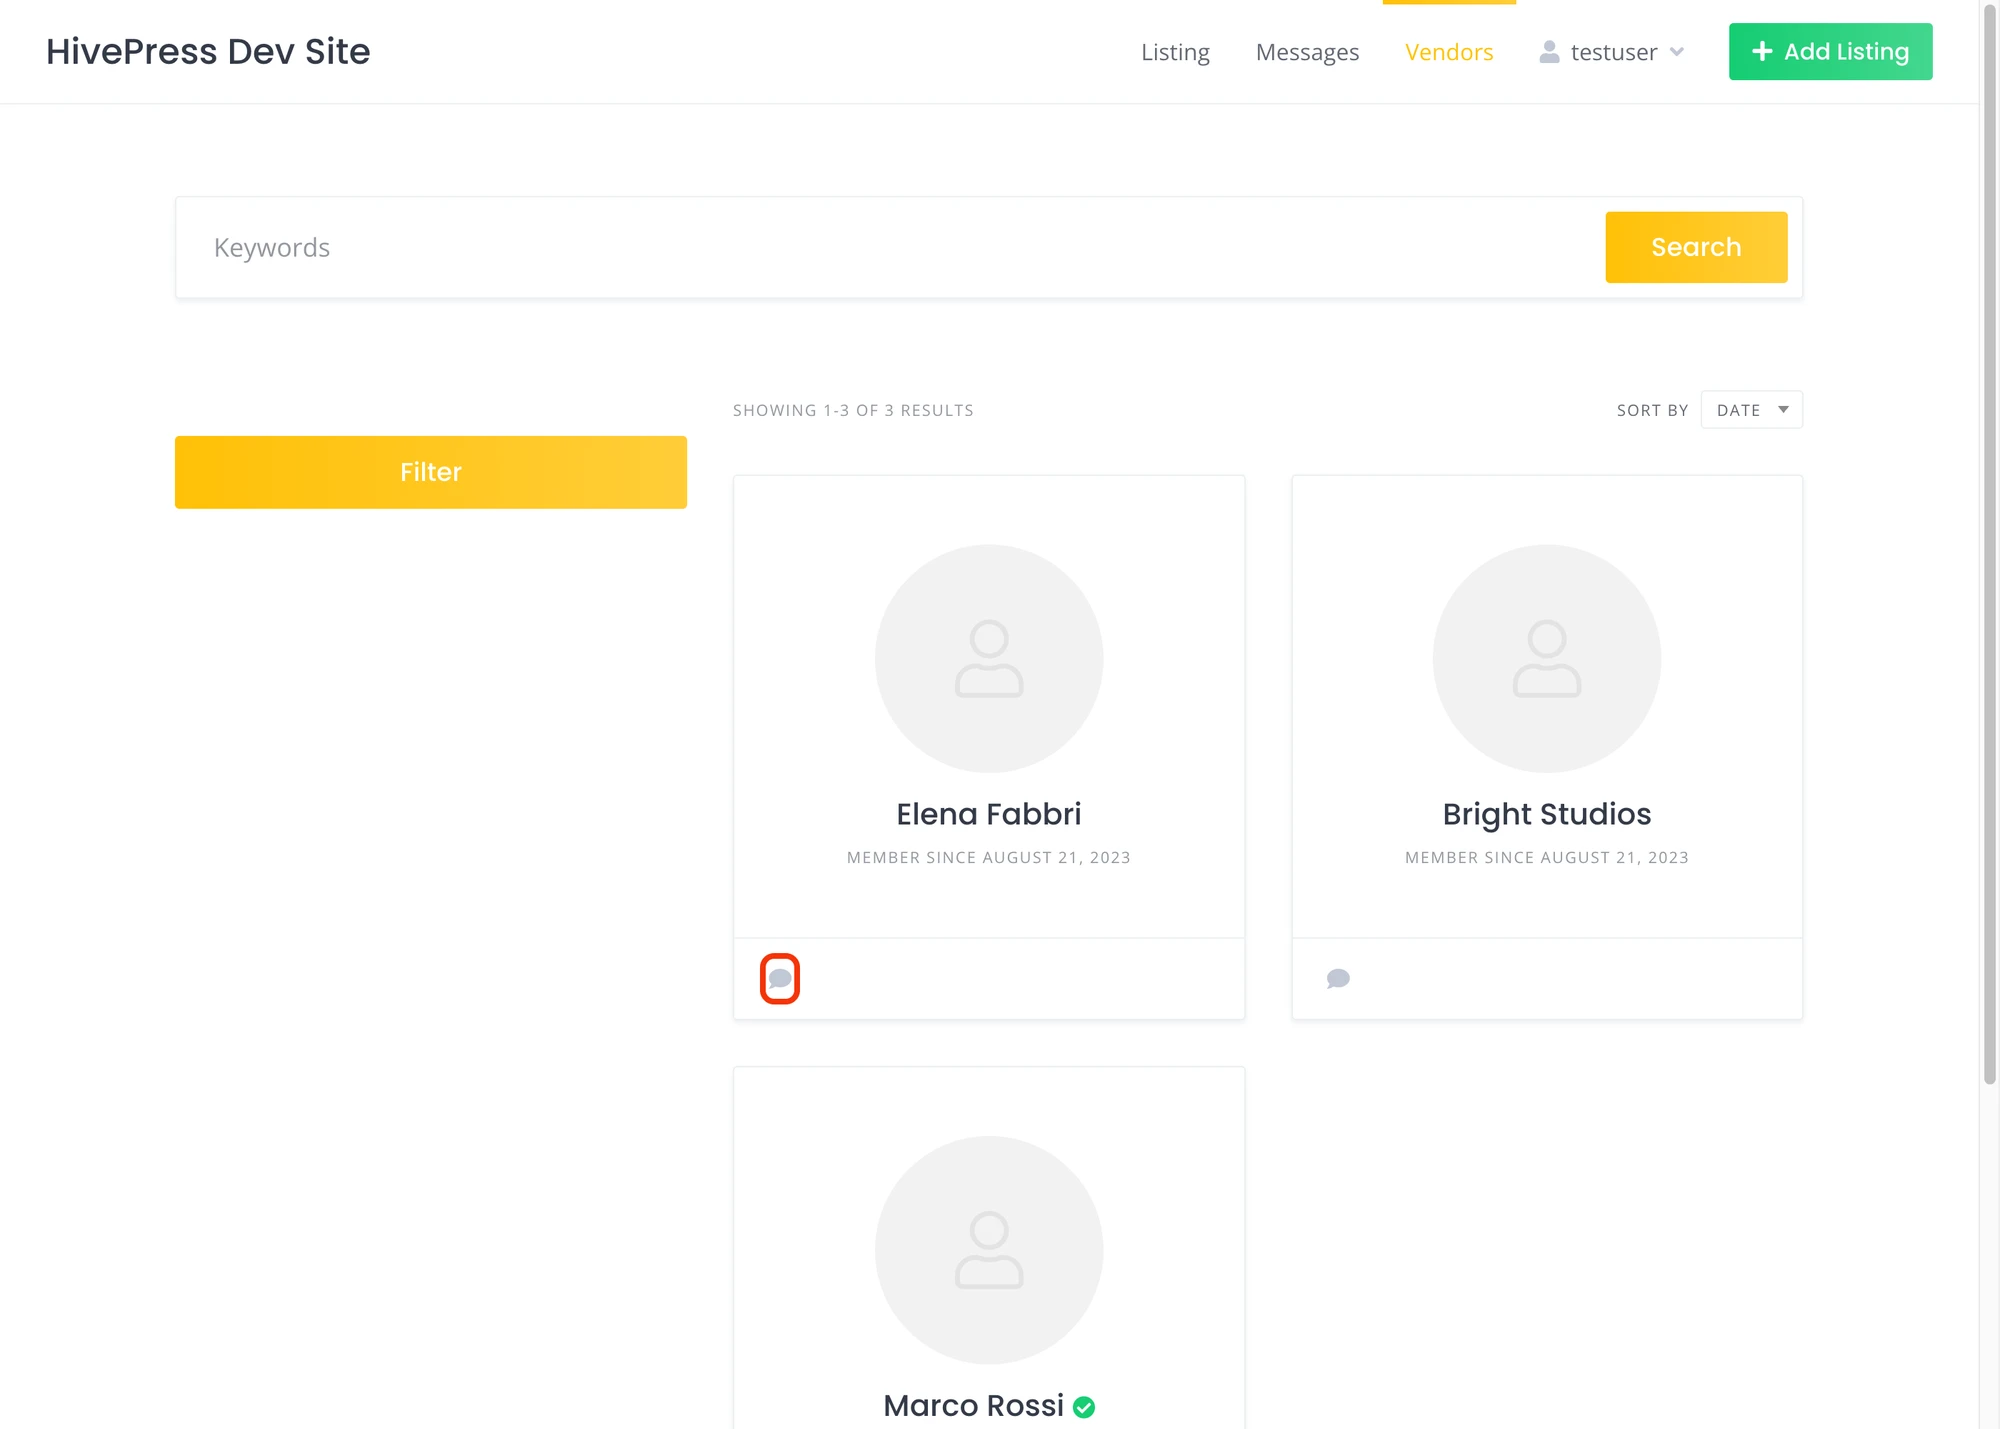This screenshot has width=2000, height=1429.
Task: Click the page vertical scrollbar
Action: point(1990,545)
